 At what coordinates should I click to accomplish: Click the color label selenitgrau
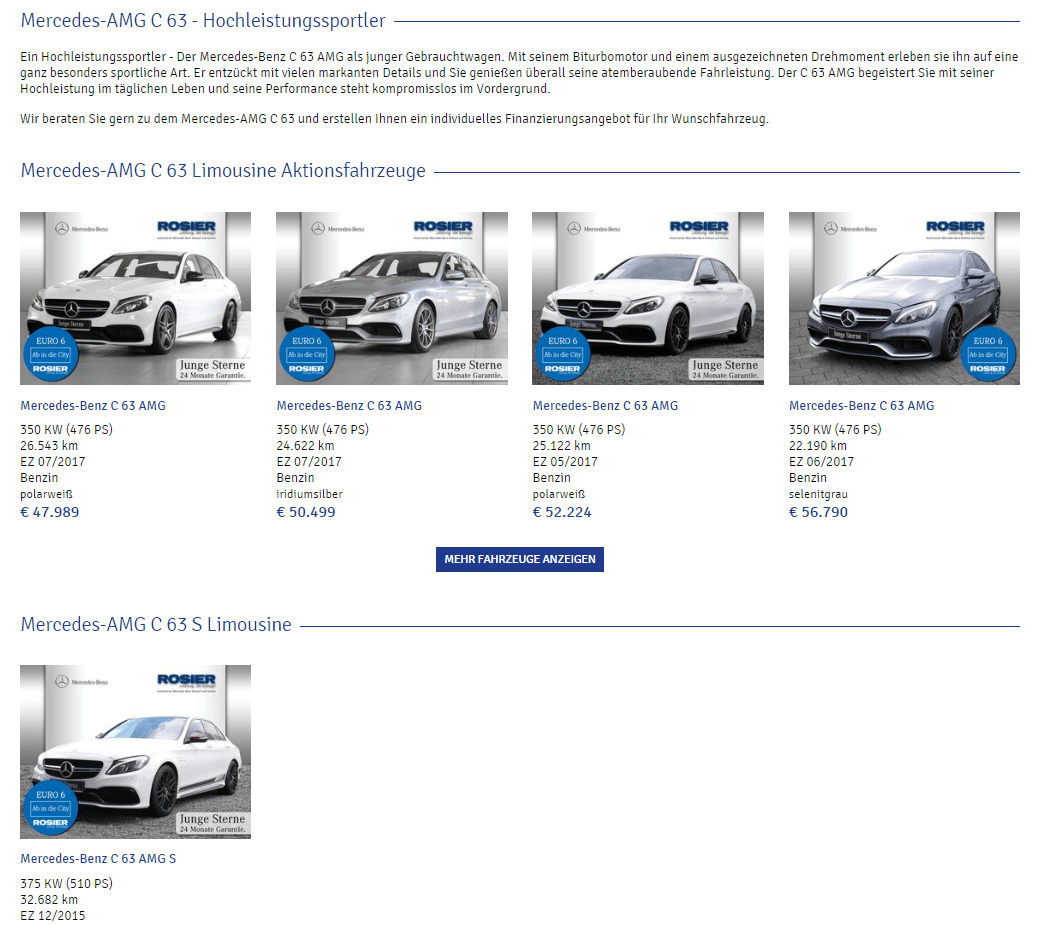pos(818,494)
